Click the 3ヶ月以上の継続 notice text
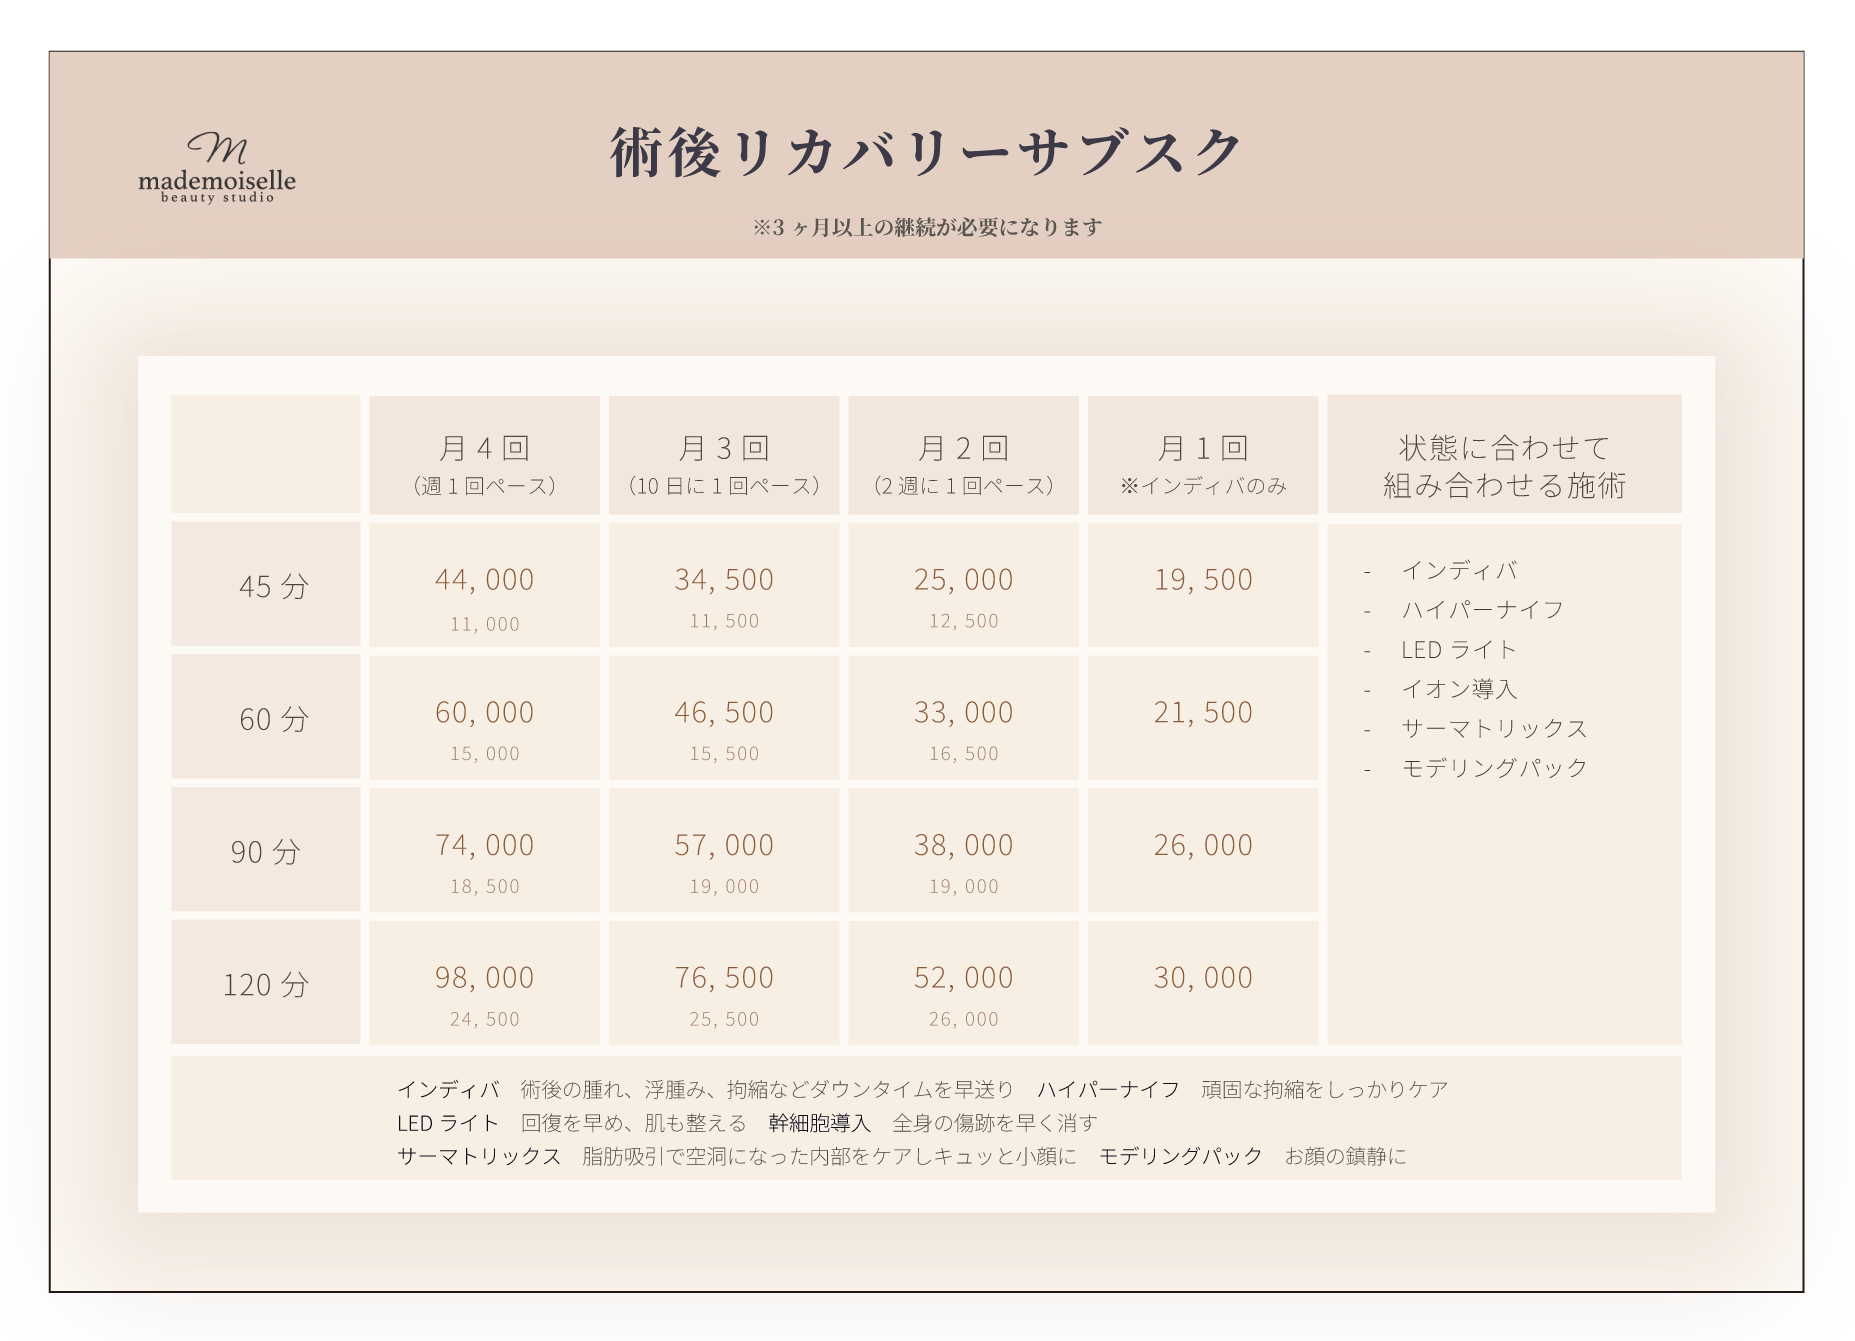 (926, 228)
